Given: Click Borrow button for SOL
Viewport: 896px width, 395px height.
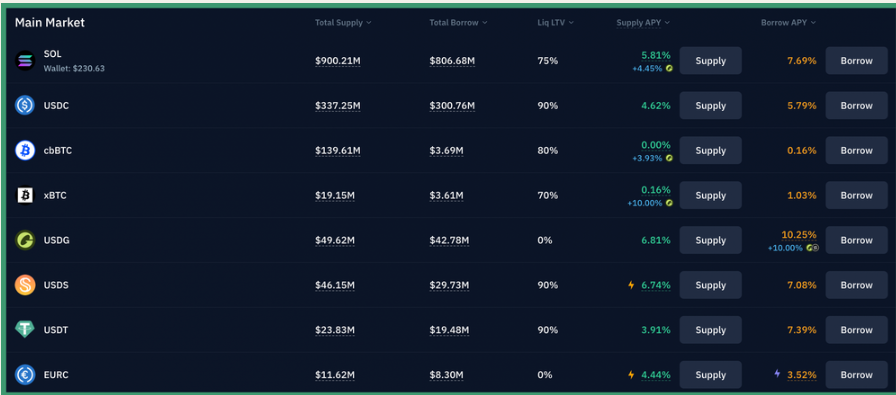Looking at the screenshot, I should click(857, 61).
